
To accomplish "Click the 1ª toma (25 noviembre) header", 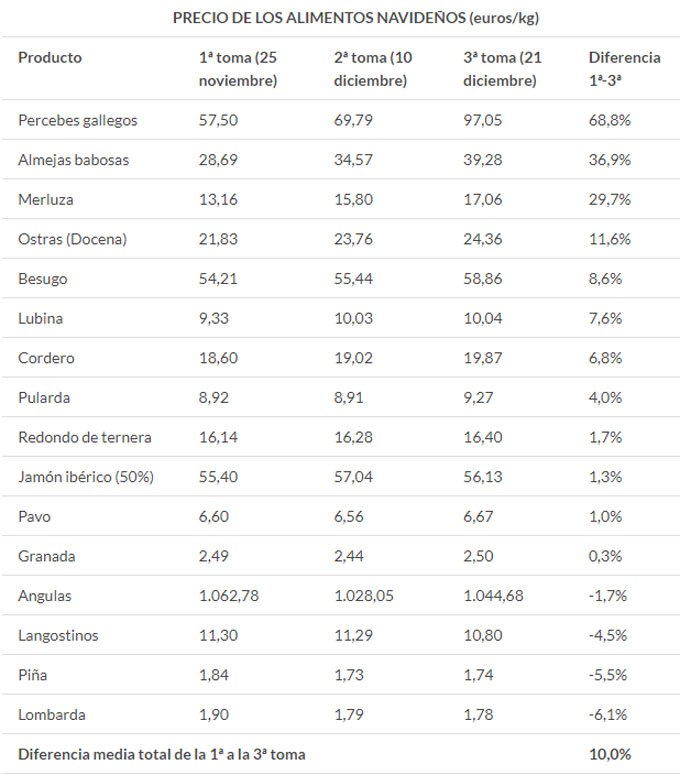I will coord(238,69).
